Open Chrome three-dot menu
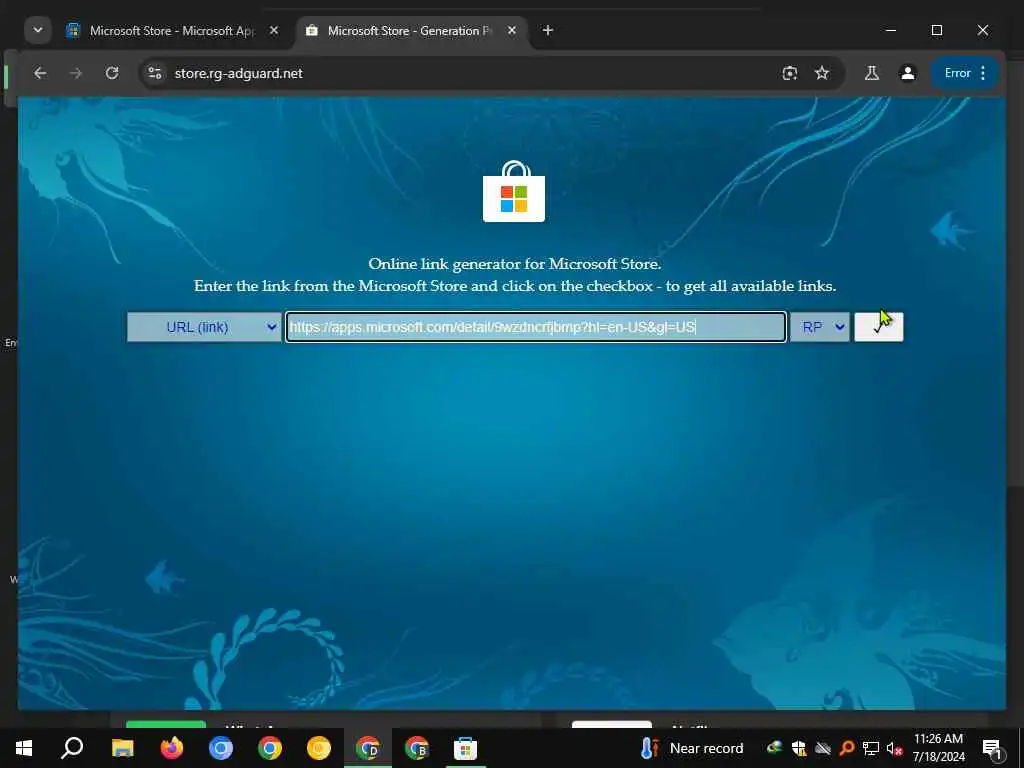 pyautogui.click(x=984, y=73)
